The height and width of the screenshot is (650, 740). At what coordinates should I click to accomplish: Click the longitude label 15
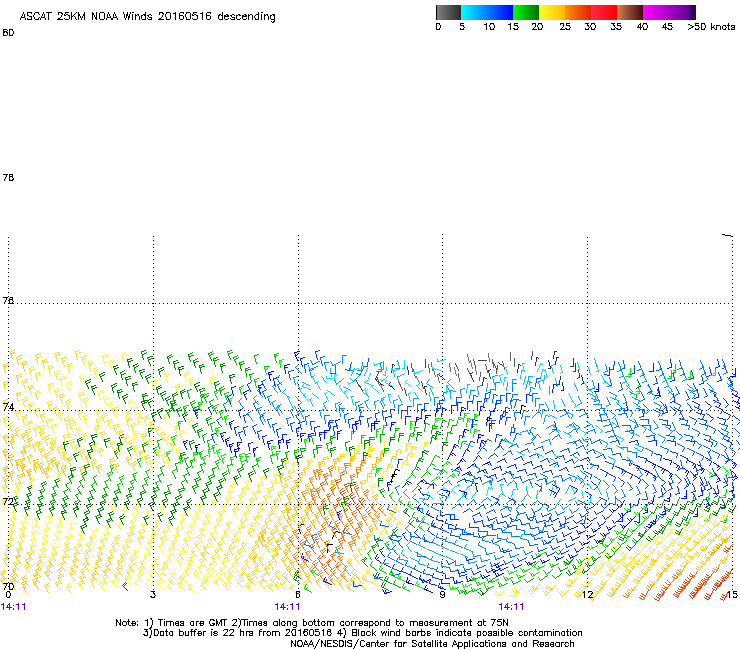coord(732,595)
